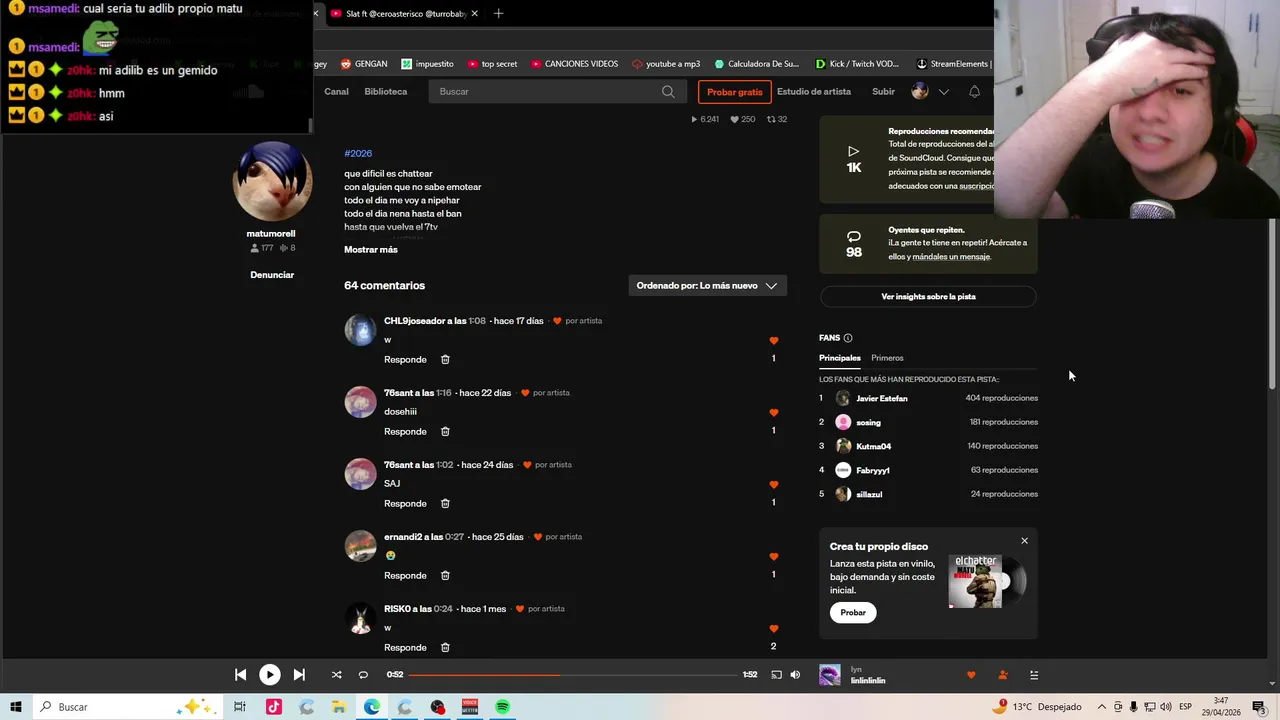Image resolution: width=1280 pixels, height=720 pixels.
Task: Open the linlinlinlin track thumbnail in player
Action: point(830,675)
